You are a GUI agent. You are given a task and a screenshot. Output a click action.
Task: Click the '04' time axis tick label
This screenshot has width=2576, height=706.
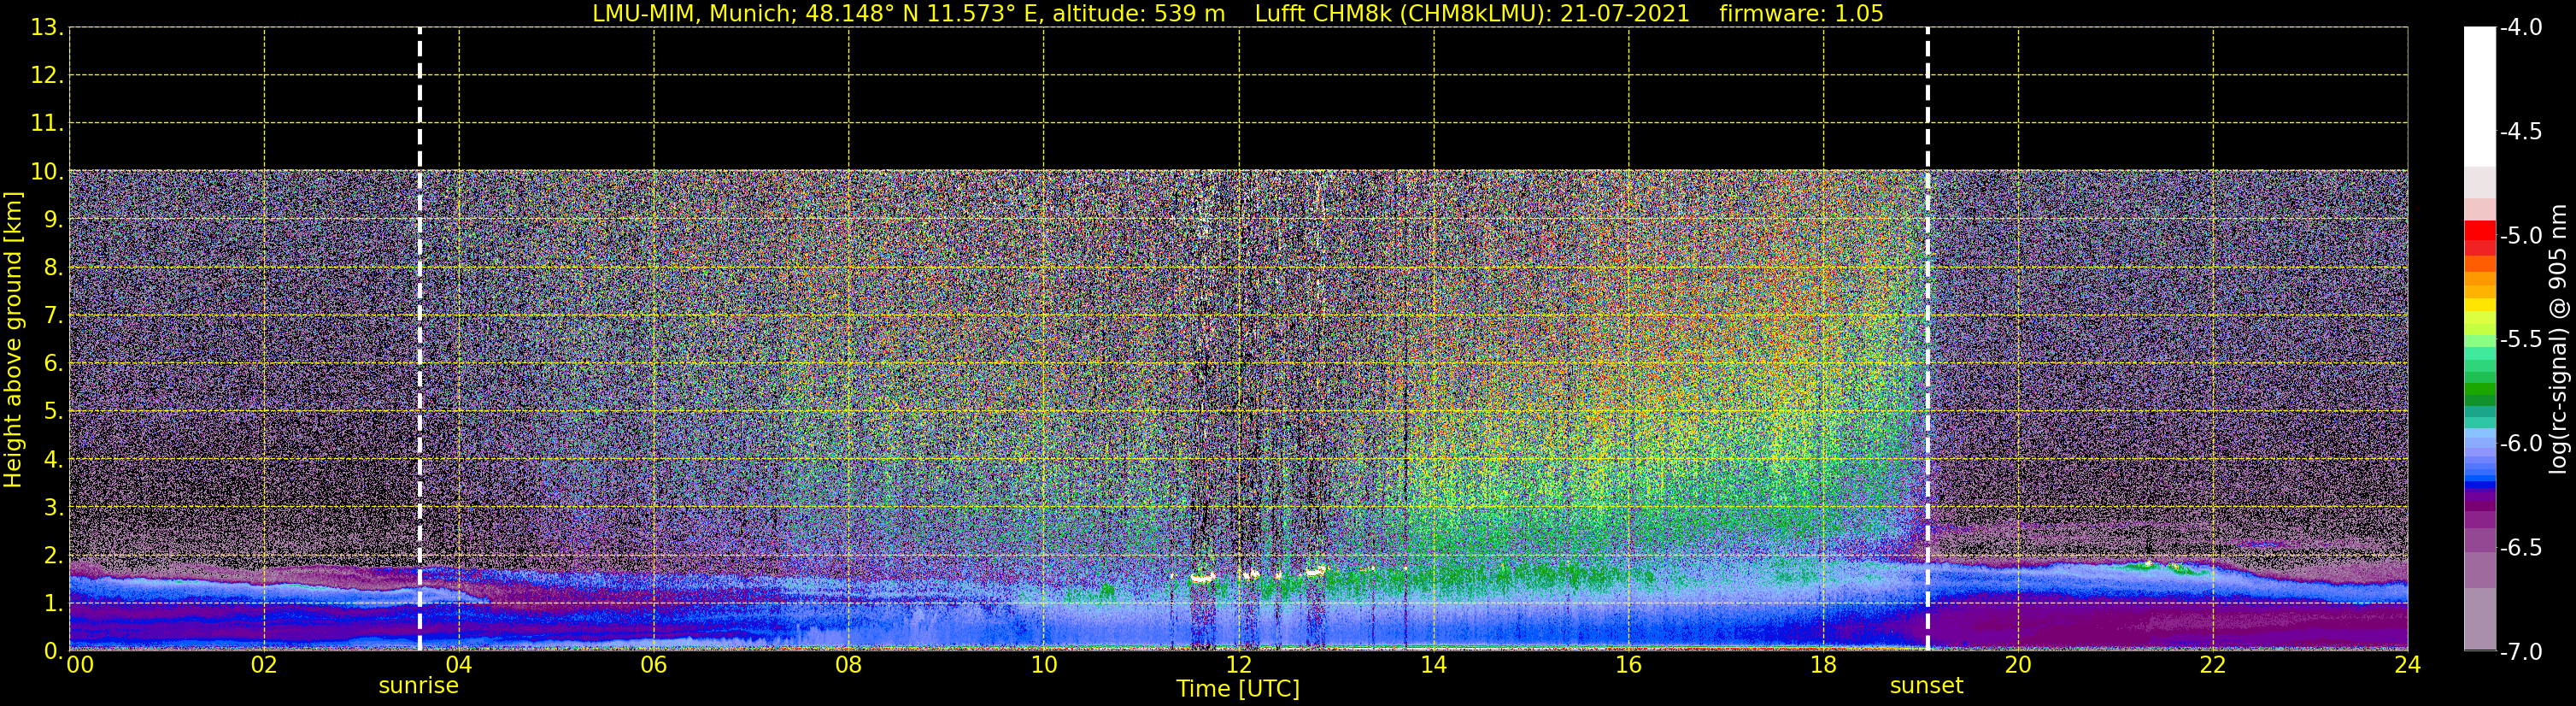point(459,665)
